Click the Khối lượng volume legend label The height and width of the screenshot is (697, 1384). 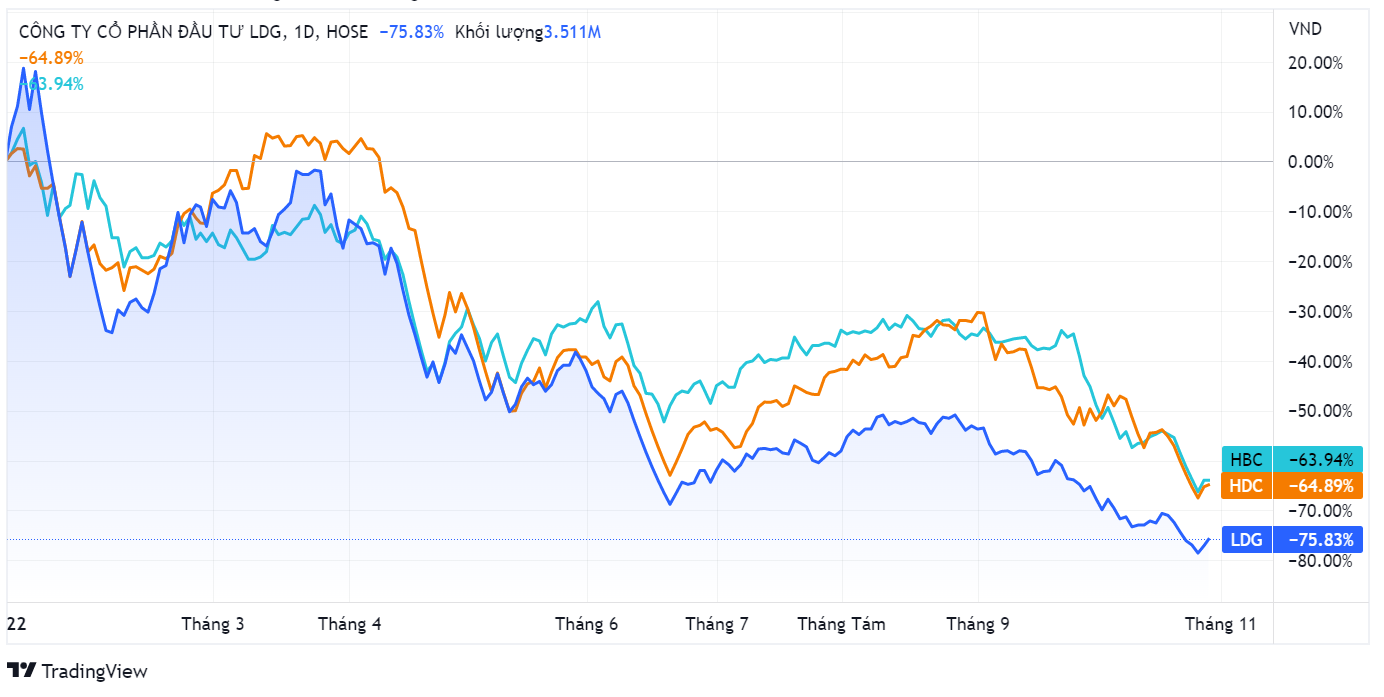click(x=498, y=32)
